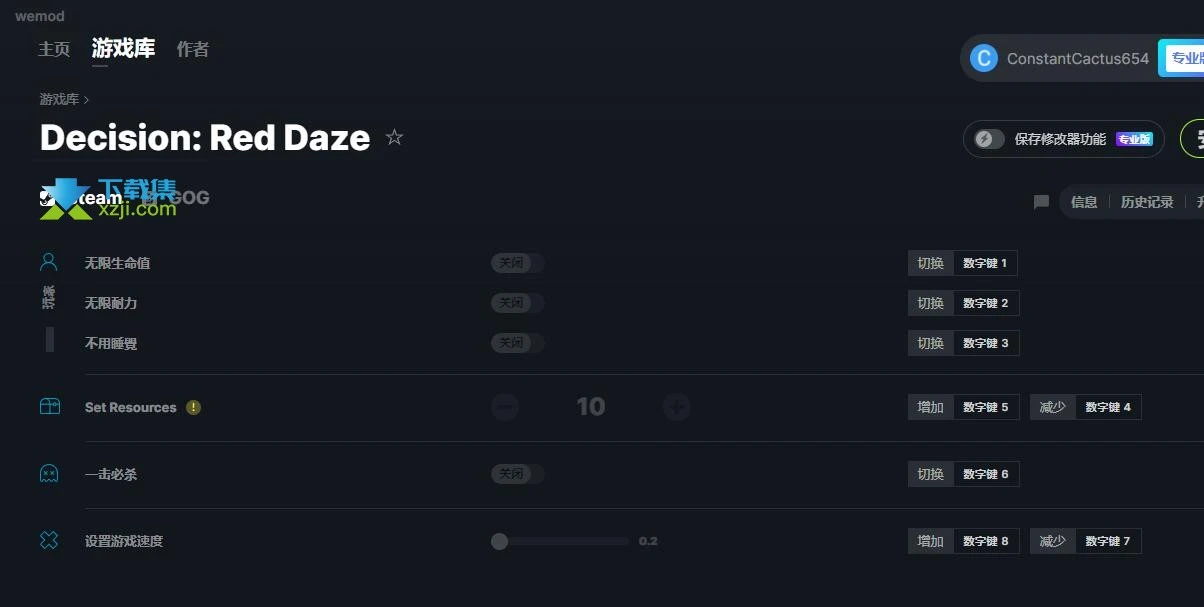
Task: Click 历史记录 button
Action: click(x=1146, y=202)
